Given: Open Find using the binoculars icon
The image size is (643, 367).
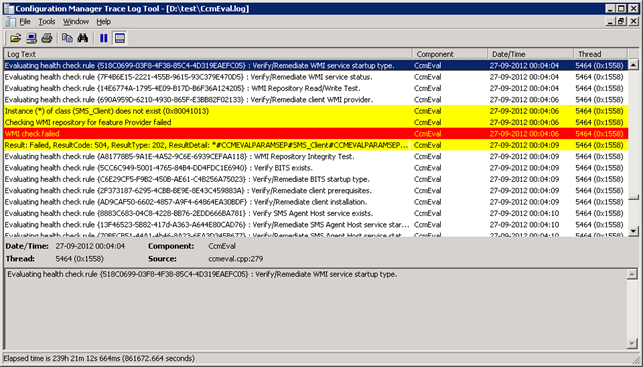Looking at the screenshot, I should tap(83, 38).
